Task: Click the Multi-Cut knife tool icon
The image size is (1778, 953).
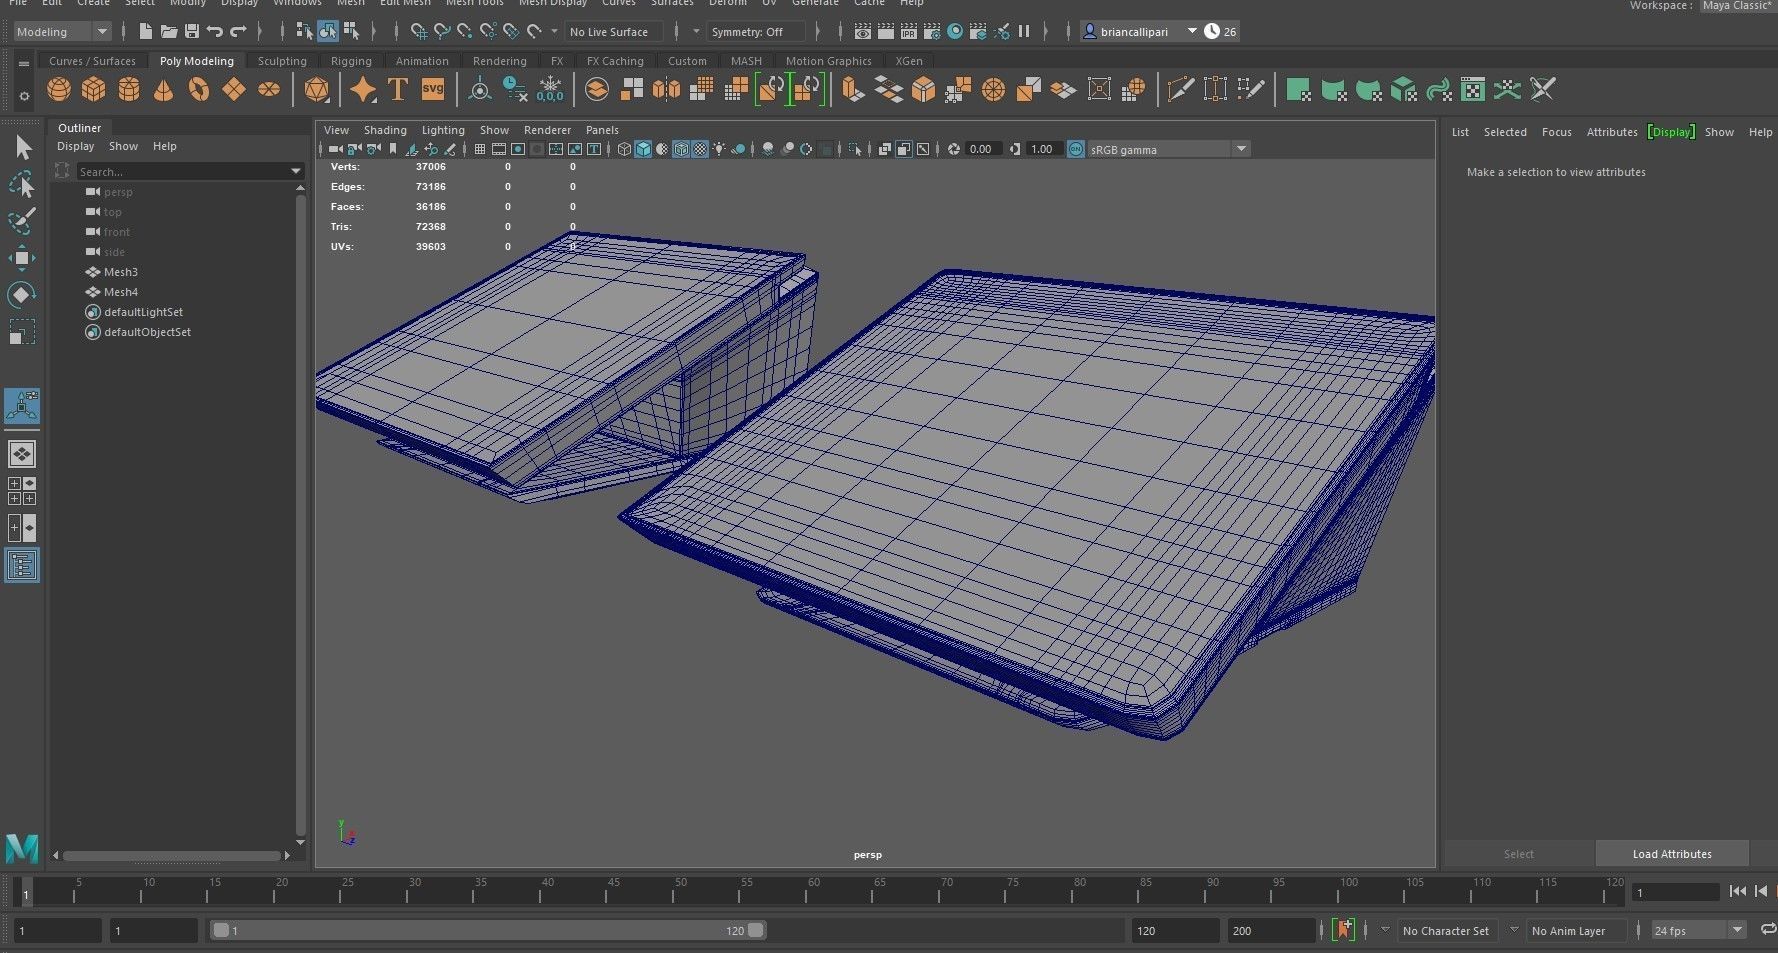Action: tap(1180, 90)
